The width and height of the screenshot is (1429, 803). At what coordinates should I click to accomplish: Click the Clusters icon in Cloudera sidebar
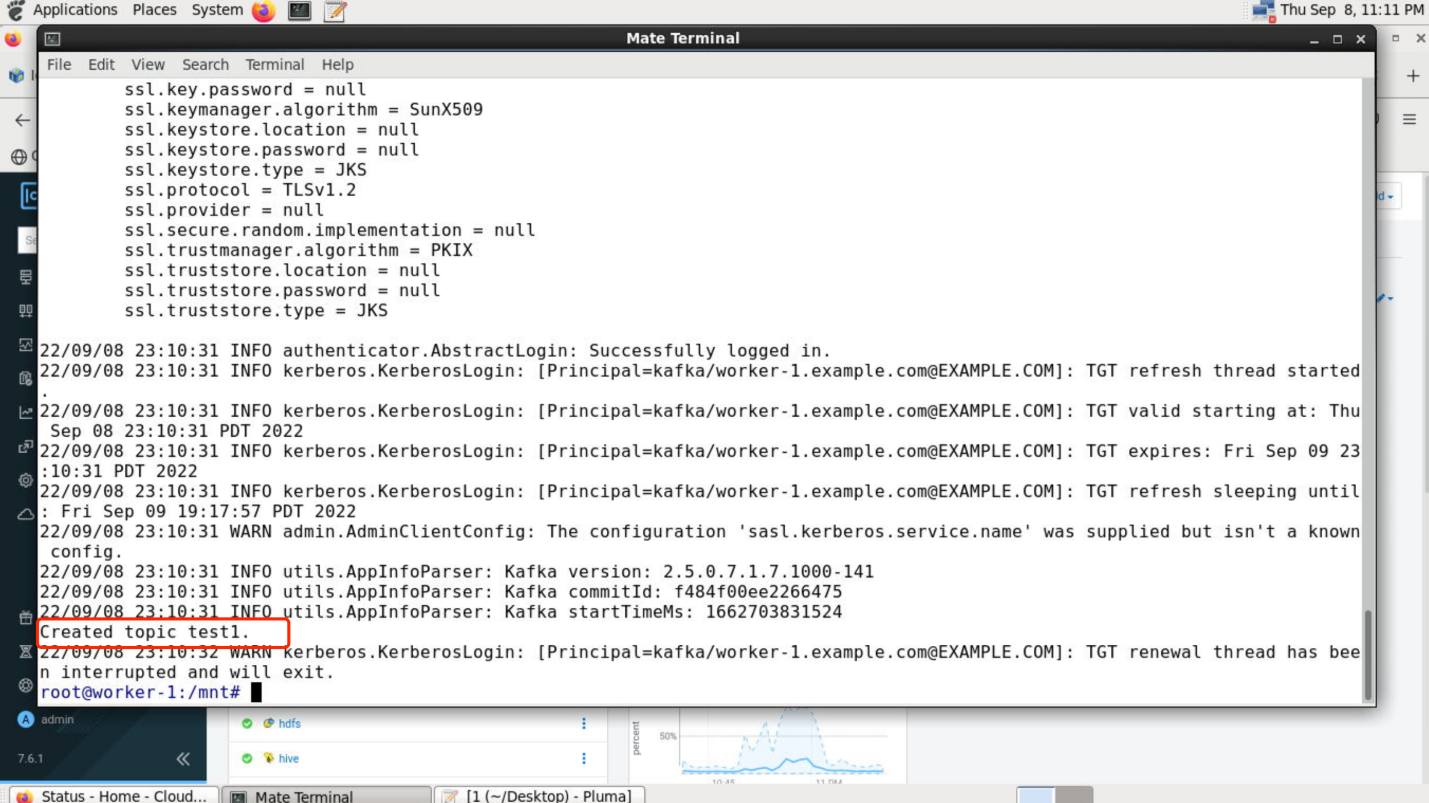pyautogui.click(x=26, y=277)
